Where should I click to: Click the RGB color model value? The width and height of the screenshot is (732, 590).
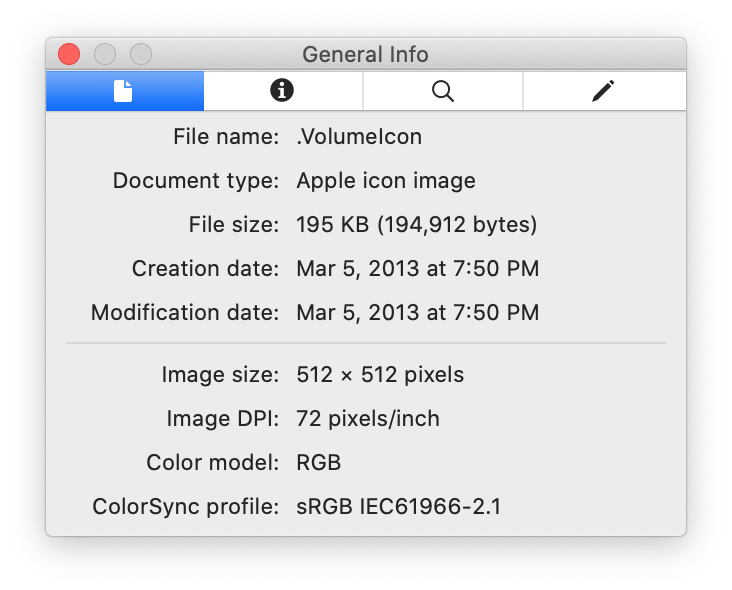319,463
